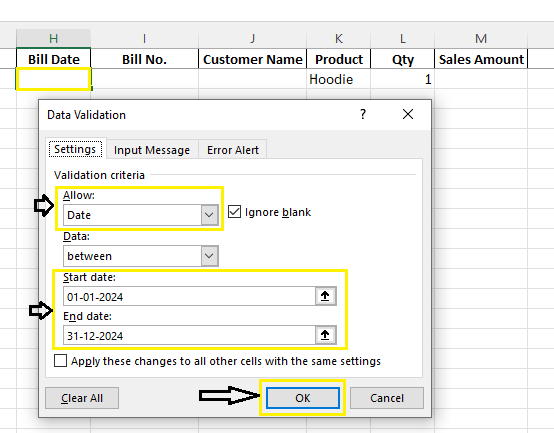
Task: Click the Start date range selector icon
Action: [325, 296]
